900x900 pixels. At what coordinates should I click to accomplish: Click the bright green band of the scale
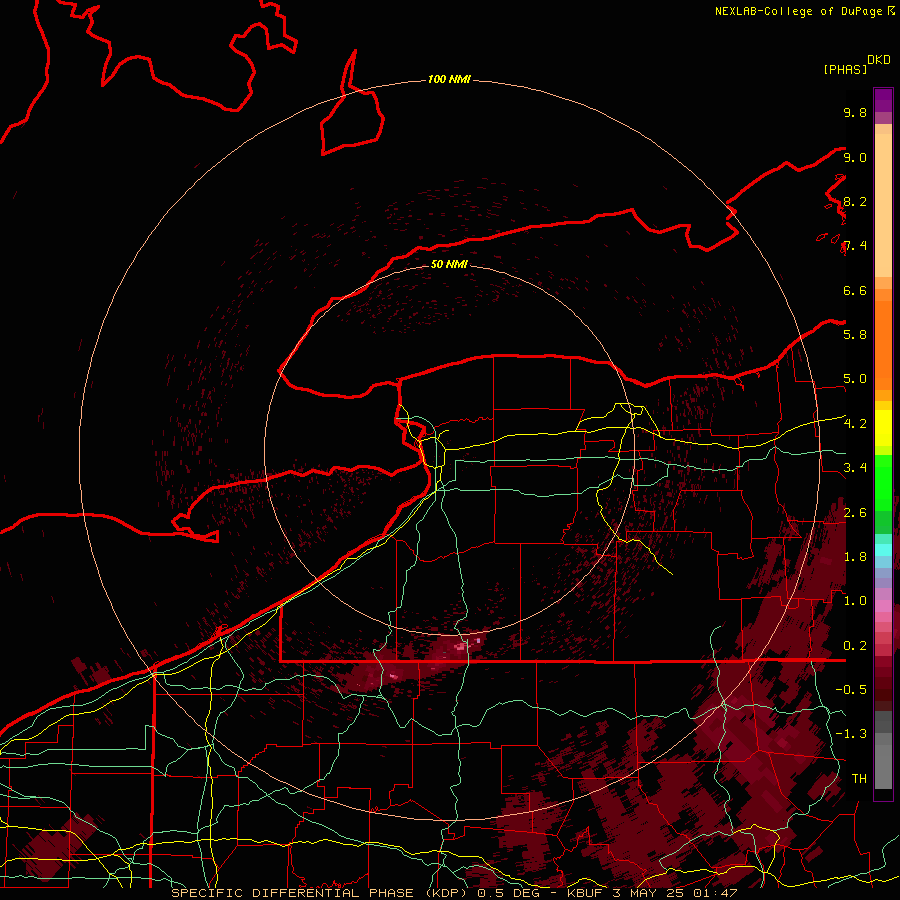[x=883, y=483]
